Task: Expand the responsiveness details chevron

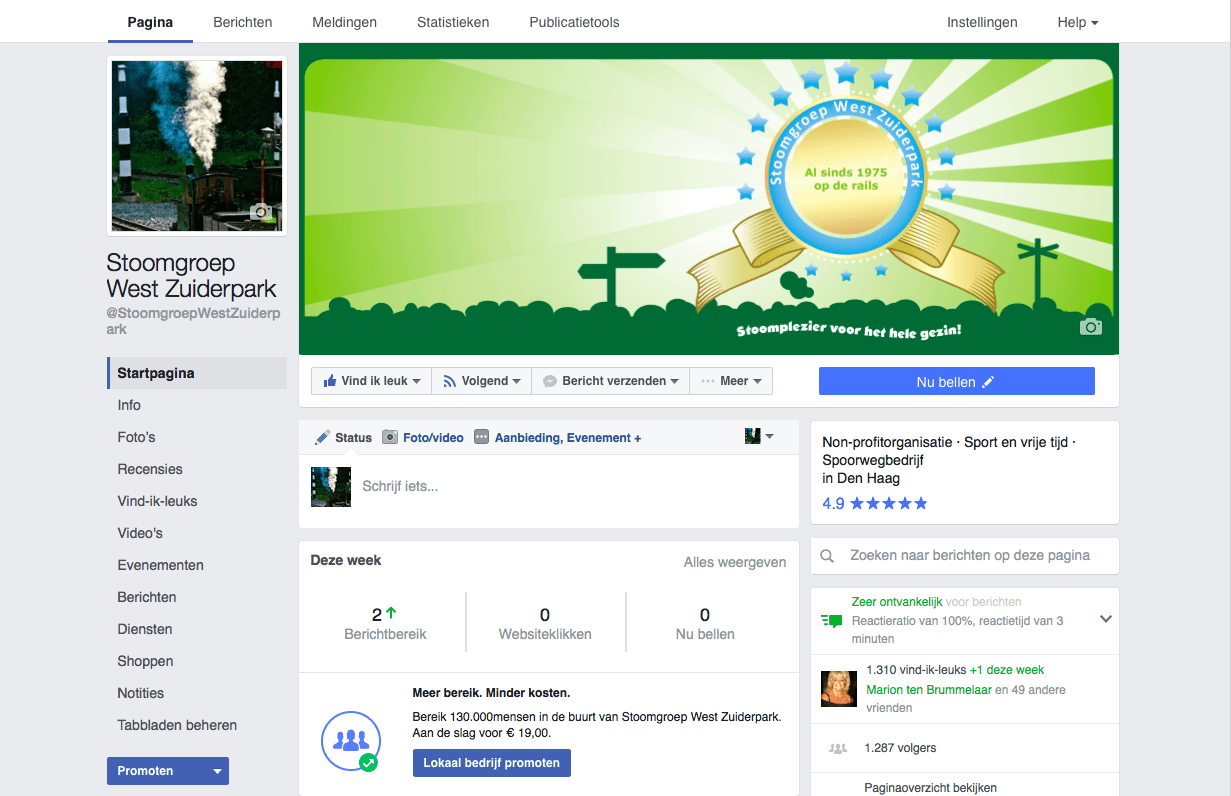Action: click(x=1106, y=619)
